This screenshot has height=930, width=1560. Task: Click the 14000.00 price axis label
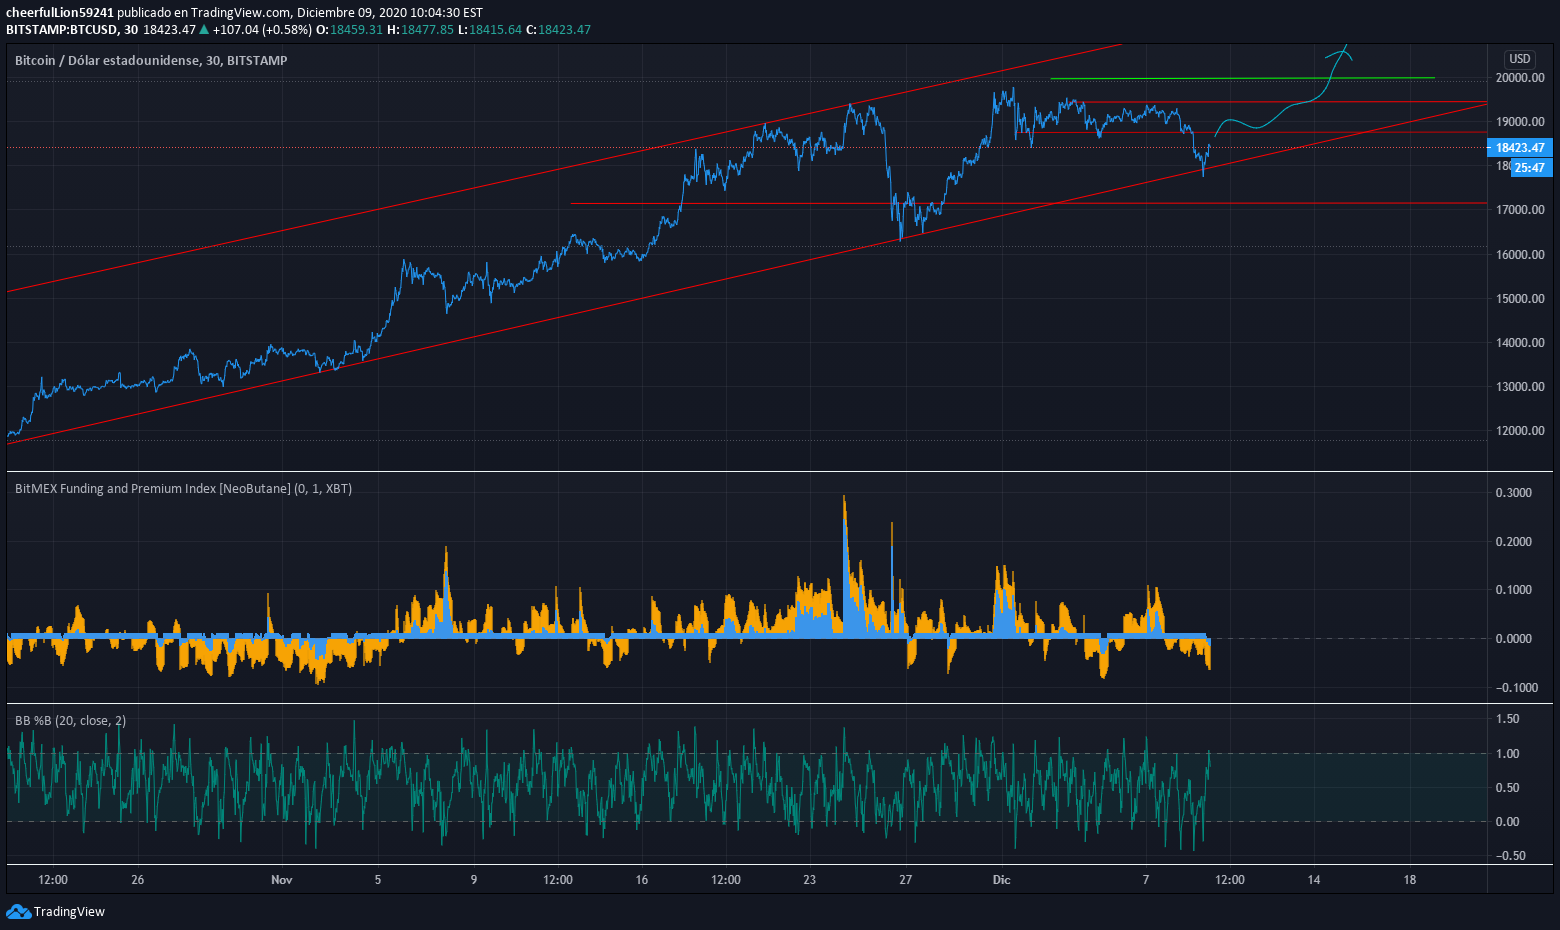point(1520,343)
